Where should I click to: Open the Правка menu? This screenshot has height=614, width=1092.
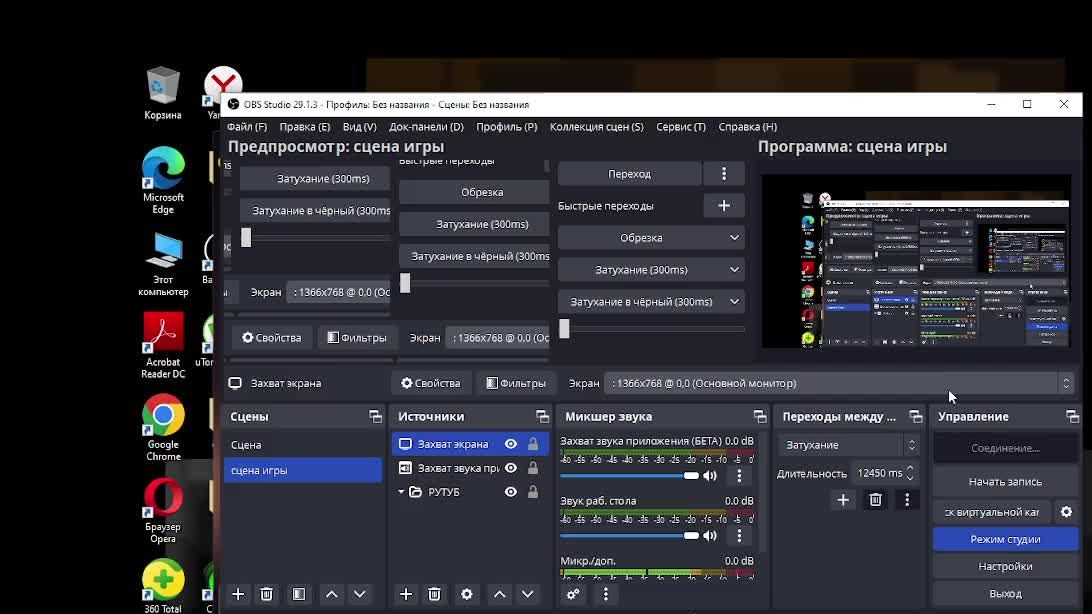[x=304, y=127]
